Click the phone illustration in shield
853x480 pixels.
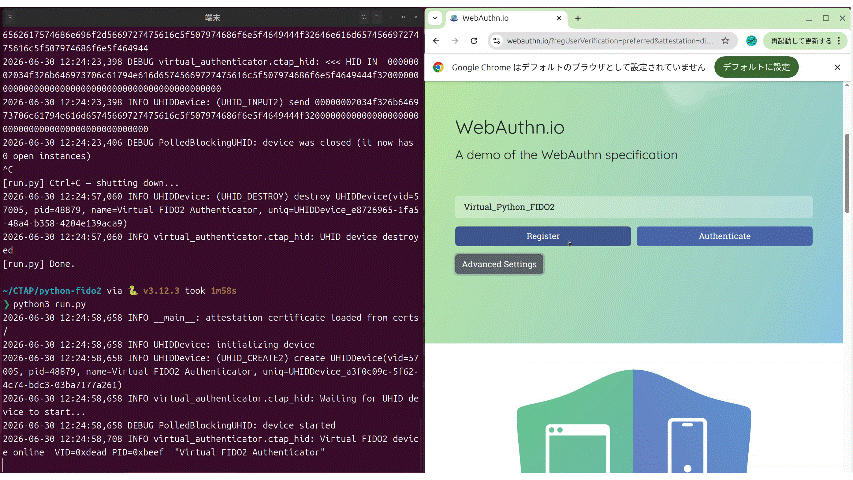[x=687, y=445]
